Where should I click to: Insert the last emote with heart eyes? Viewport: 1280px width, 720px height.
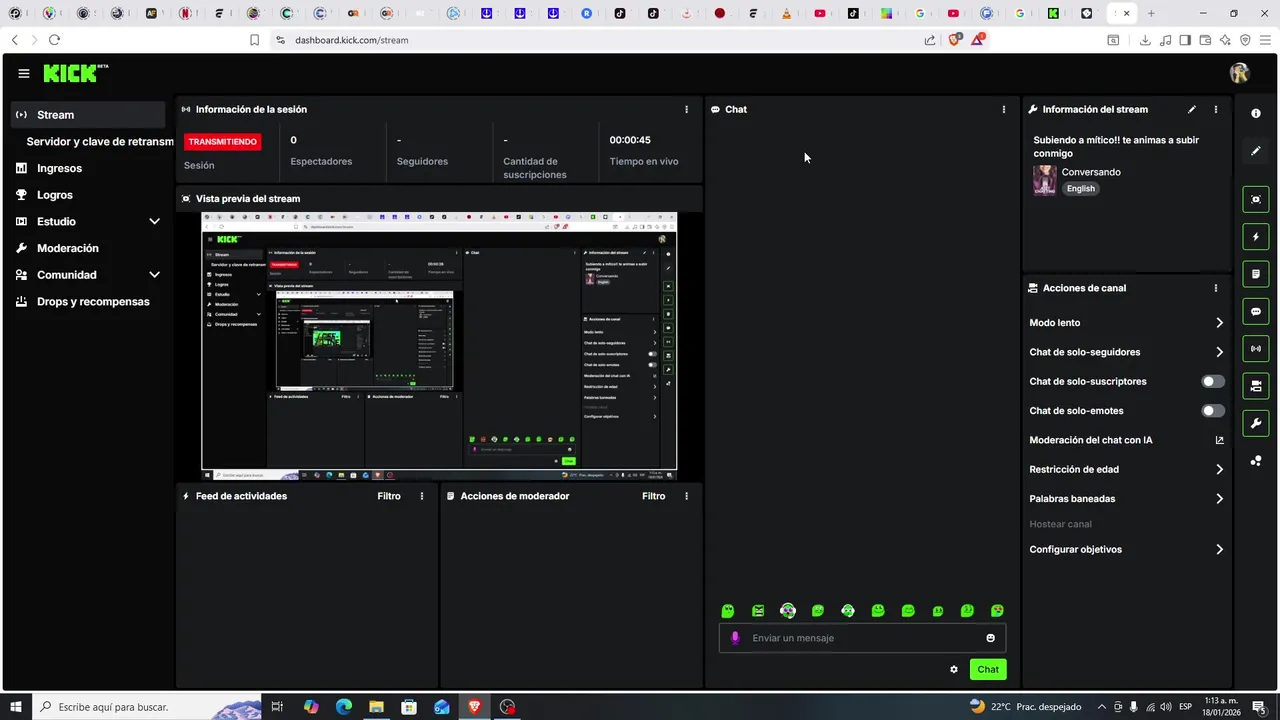click(997, 611)
